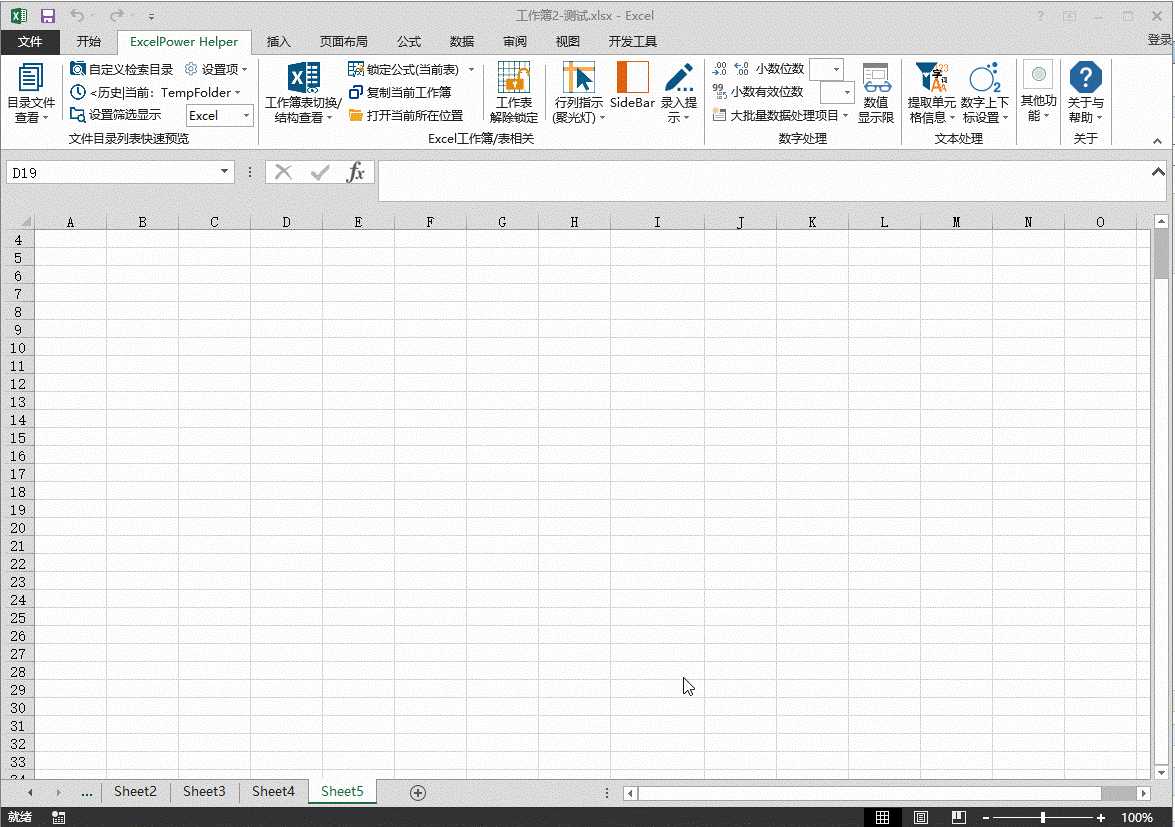Click 登录 sign in link
Viewport: 1175px width, 827px height.
pos(1159,40)
